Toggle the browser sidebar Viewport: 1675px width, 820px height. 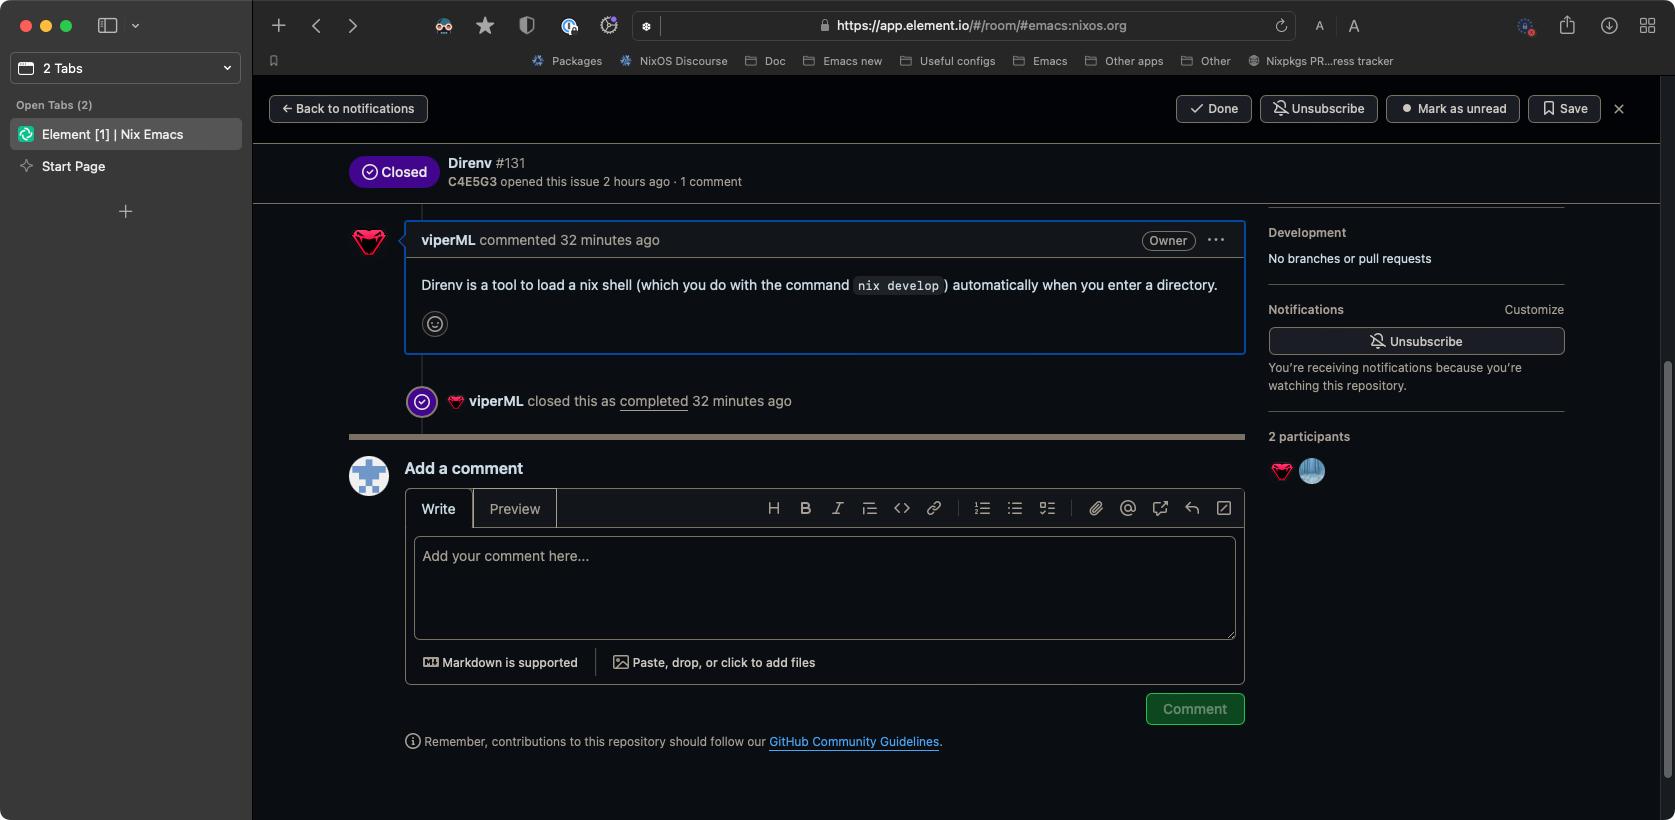click(107, 26)
